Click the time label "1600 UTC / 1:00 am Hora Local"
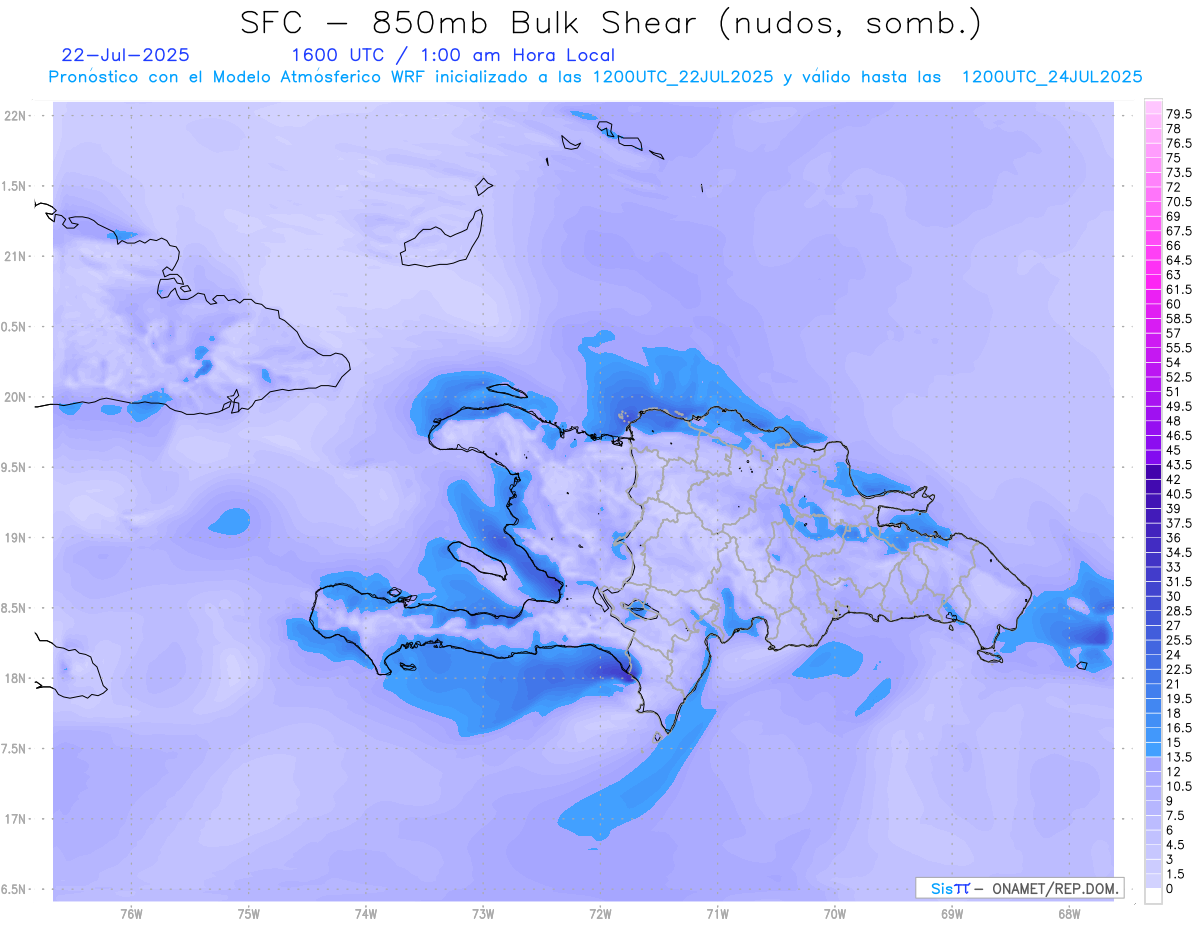 click(x=453, y=55)
